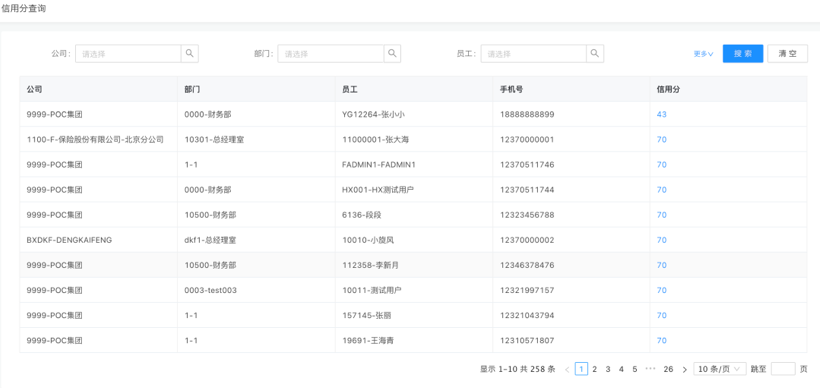Go to previous page arrow
This screenshot has height=388, width=820.
[x=567, y=369]
